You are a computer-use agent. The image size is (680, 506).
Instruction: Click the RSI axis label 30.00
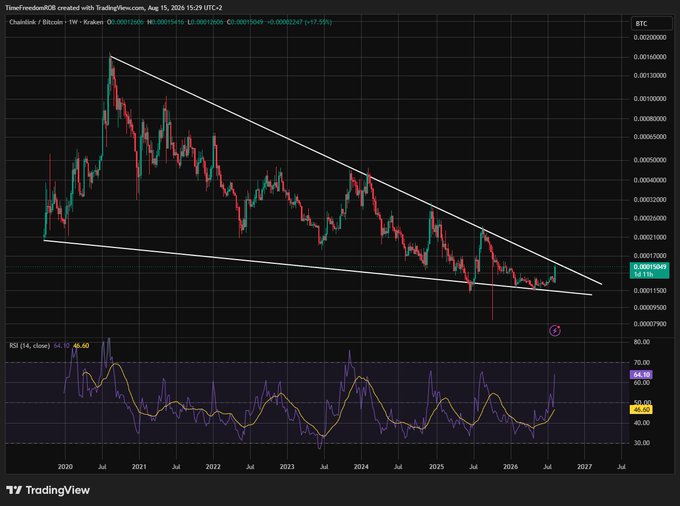coord(641,443)
